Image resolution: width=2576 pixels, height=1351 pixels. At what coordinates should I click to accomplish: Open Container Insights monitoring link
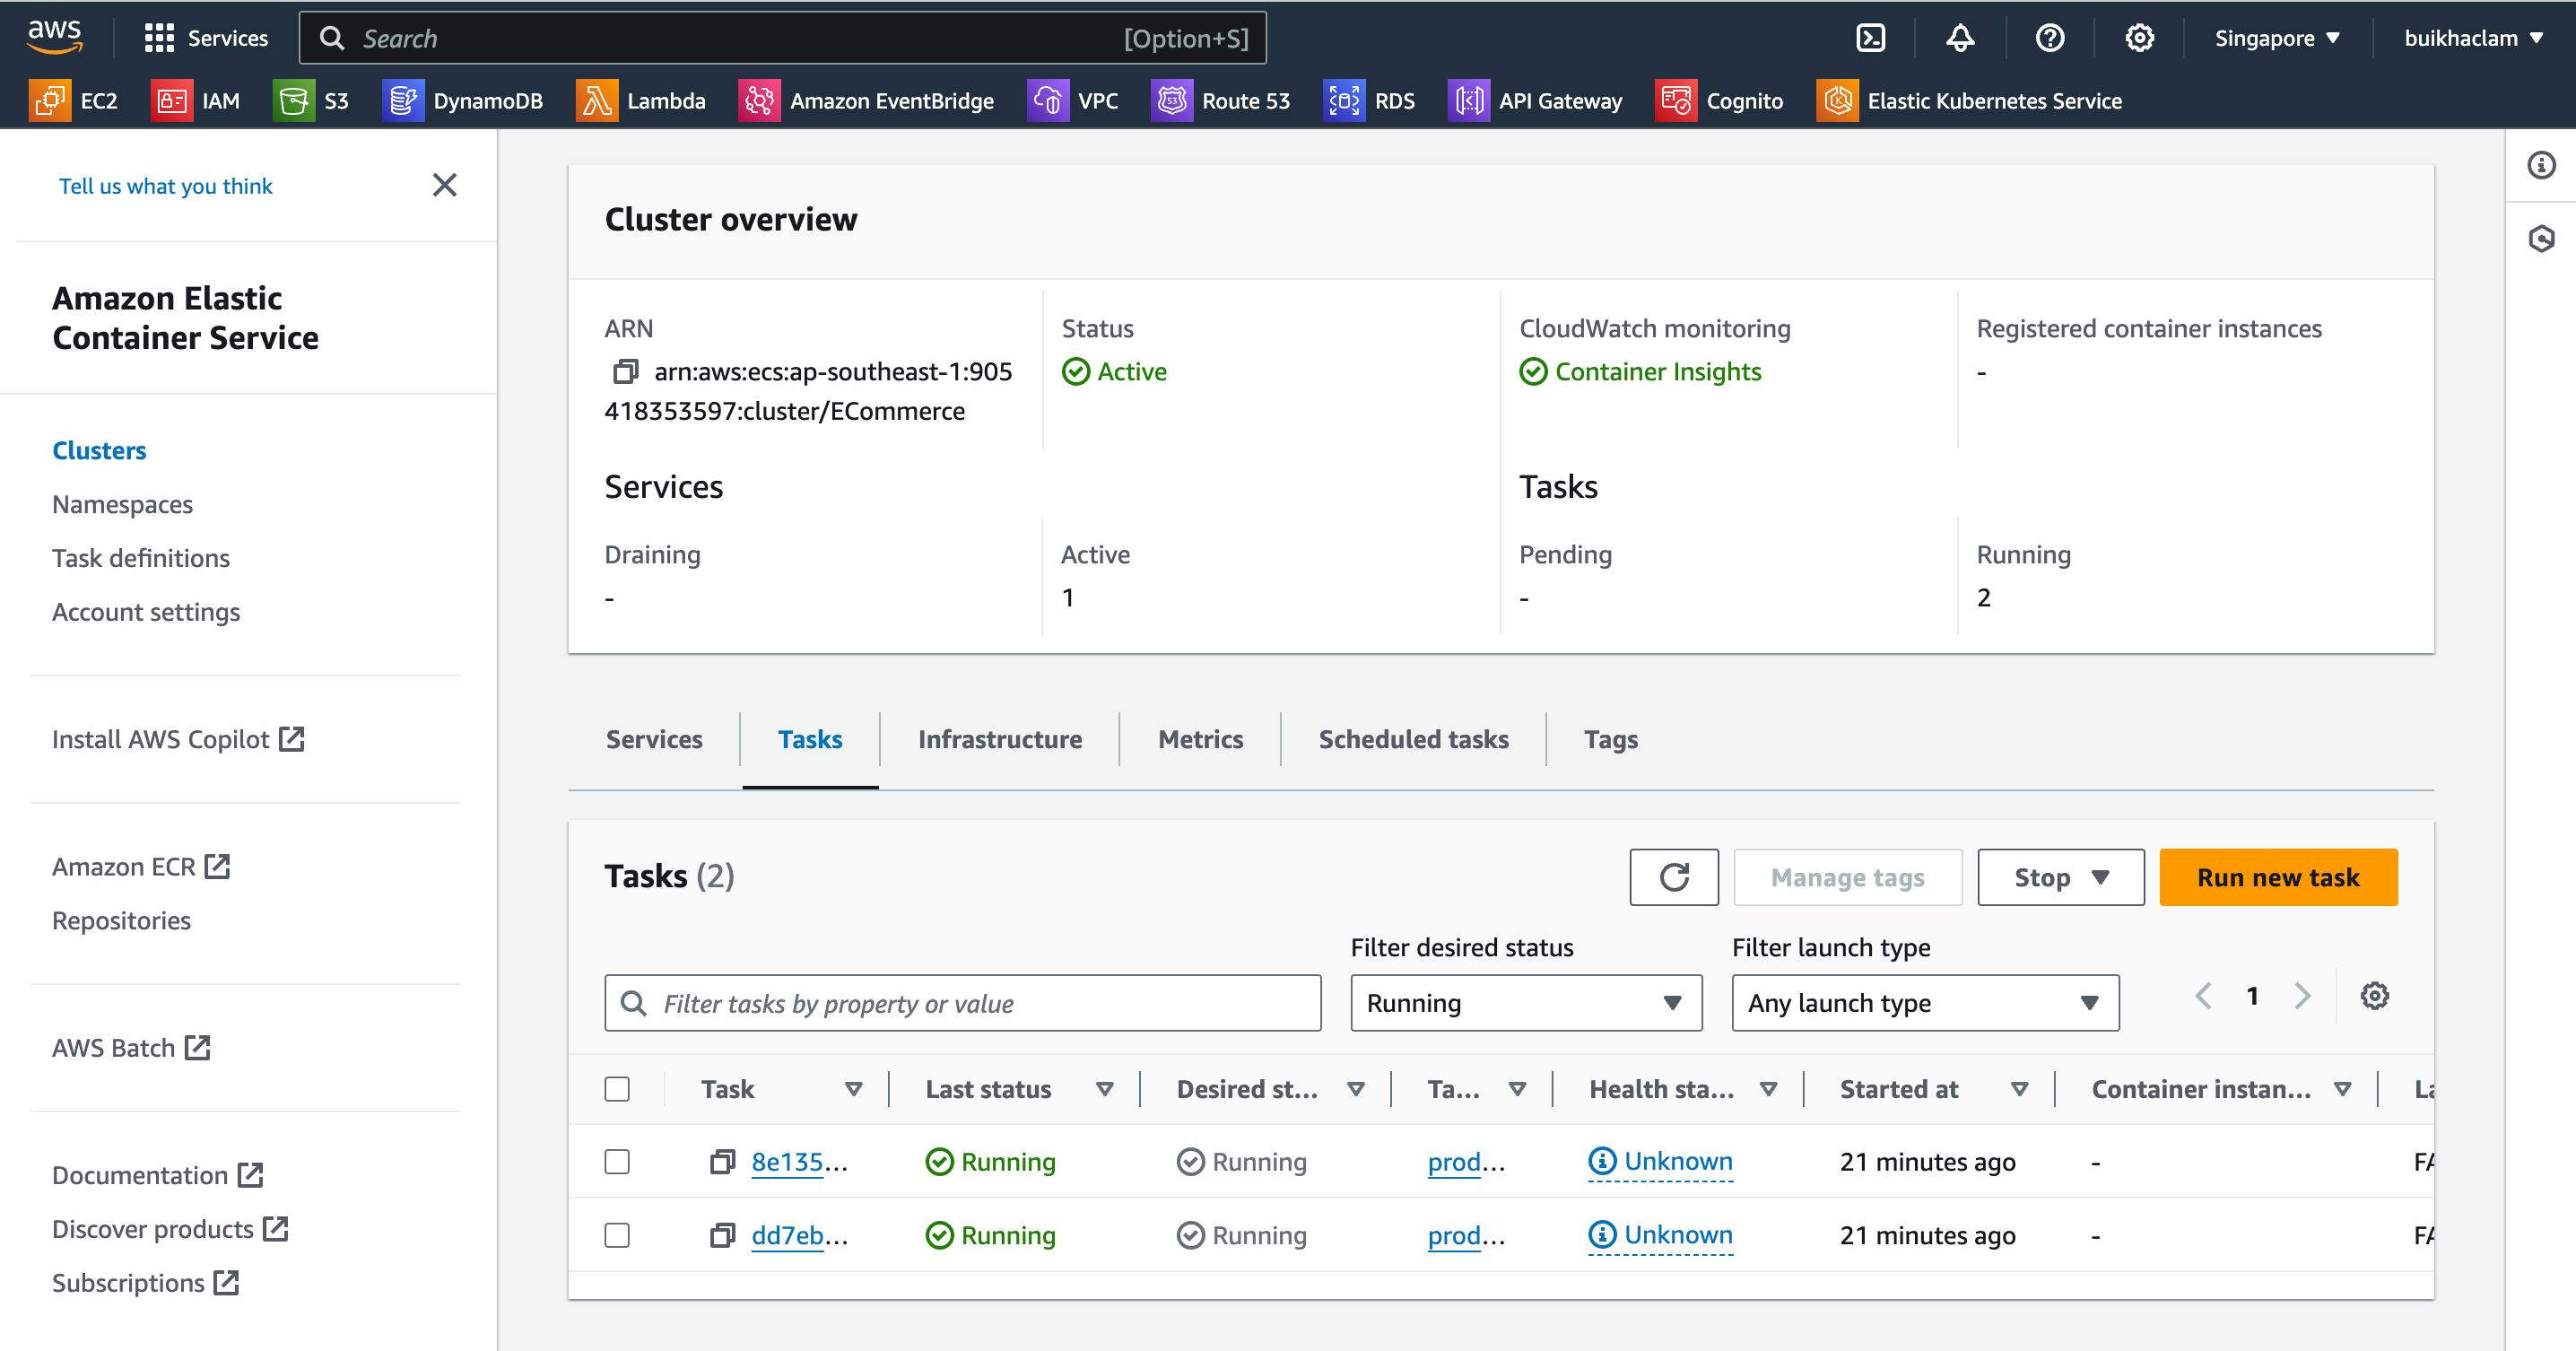(1658, 372)
